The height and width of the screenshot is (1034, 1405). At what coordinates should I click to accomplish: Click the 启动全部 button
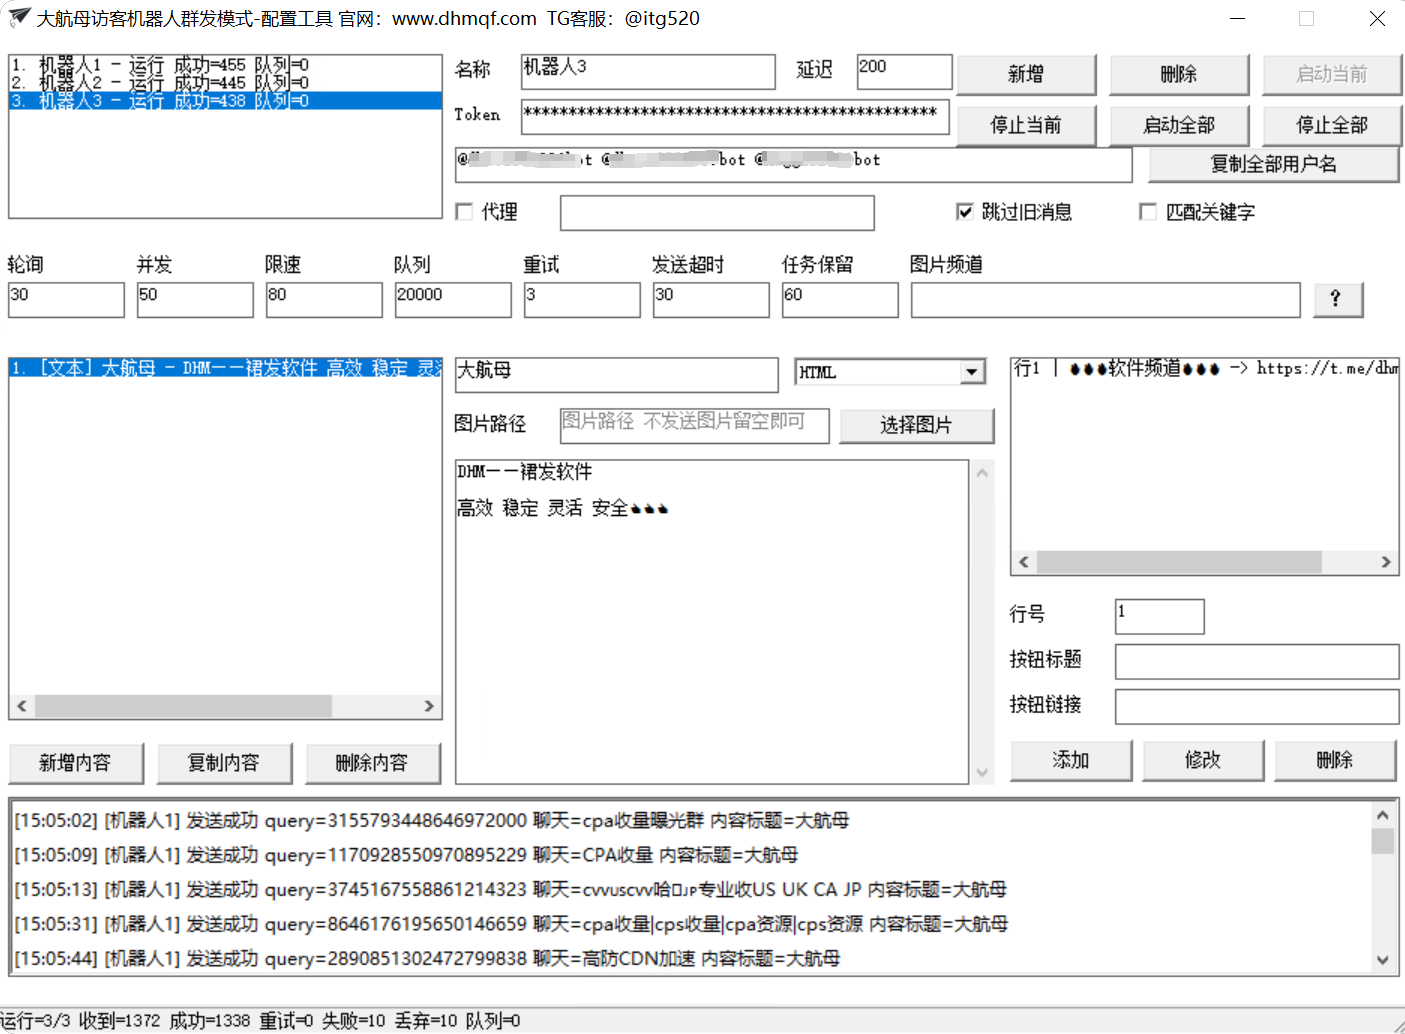(x=1179, y=125)
